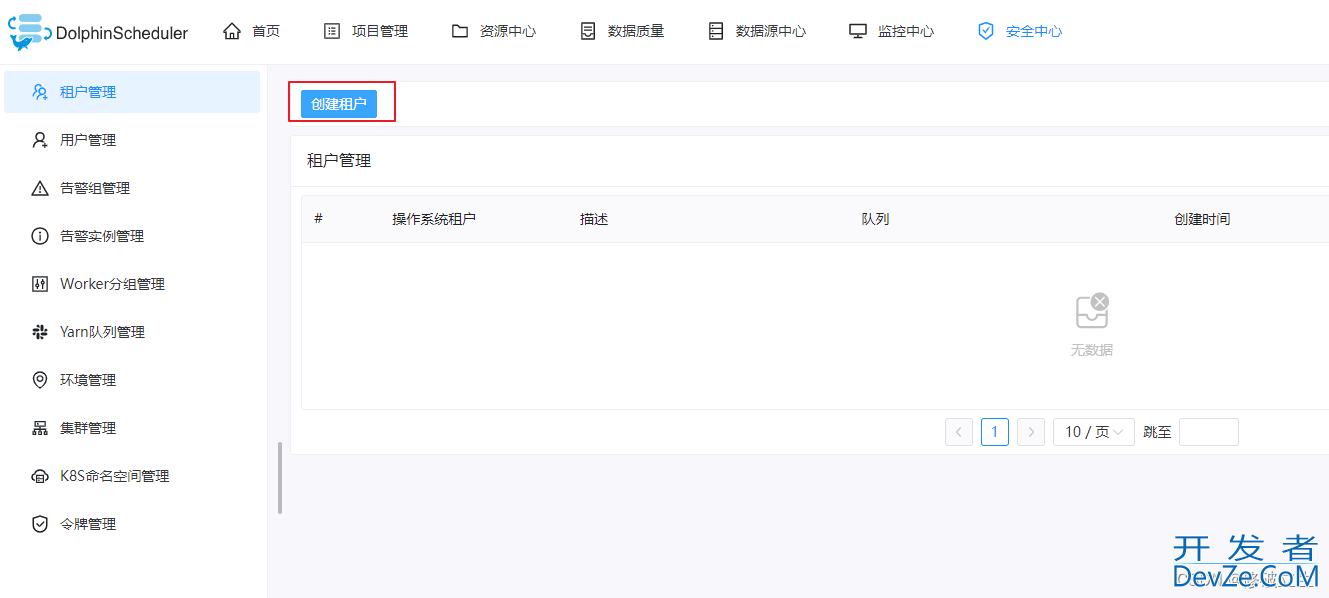The width and height of the screenshot is (1329, 598).
Task: Select page 1 in pagination
Action: pyautogui.click(x=995, y=432)
